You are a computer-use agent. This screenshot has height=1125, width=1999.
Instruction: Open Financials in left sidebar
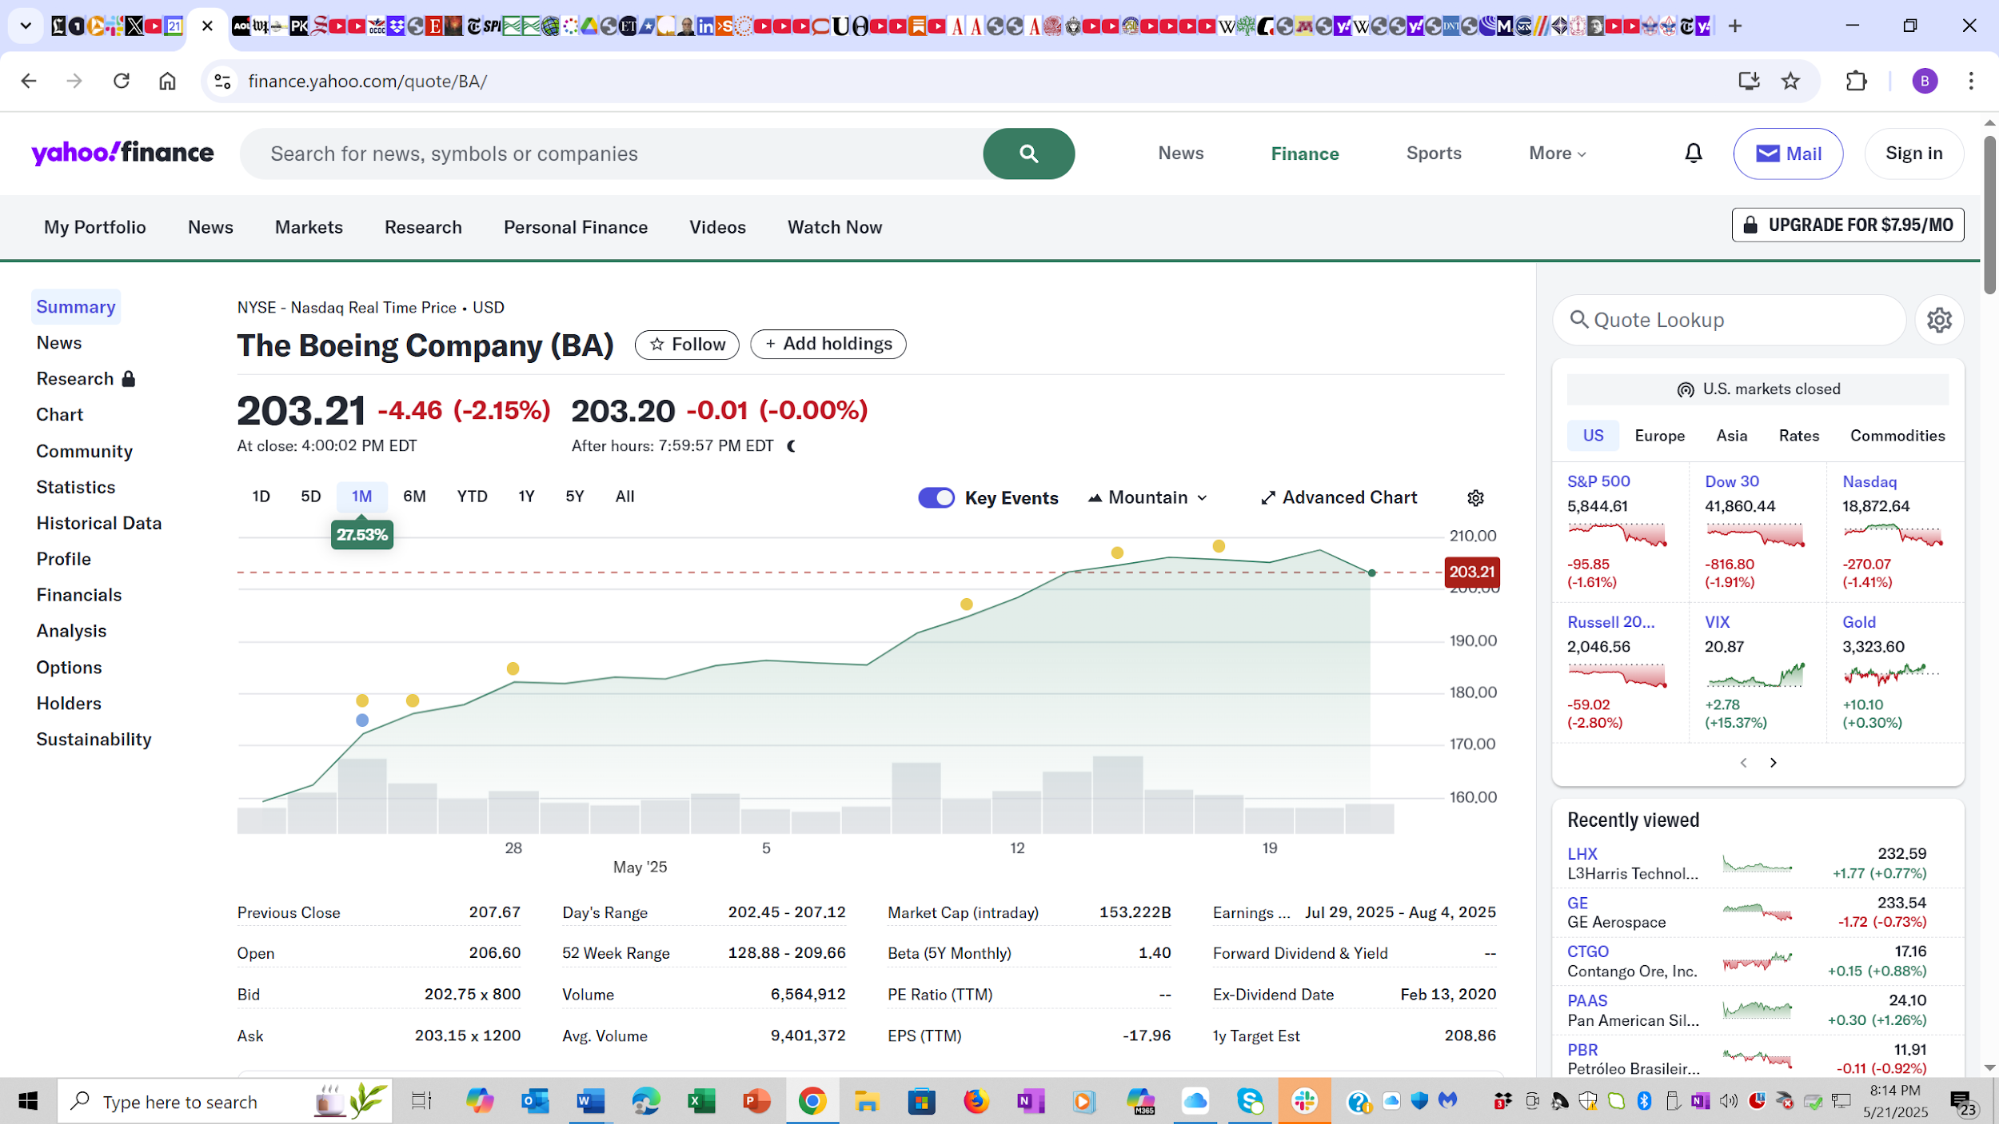(x=79, y=596)
